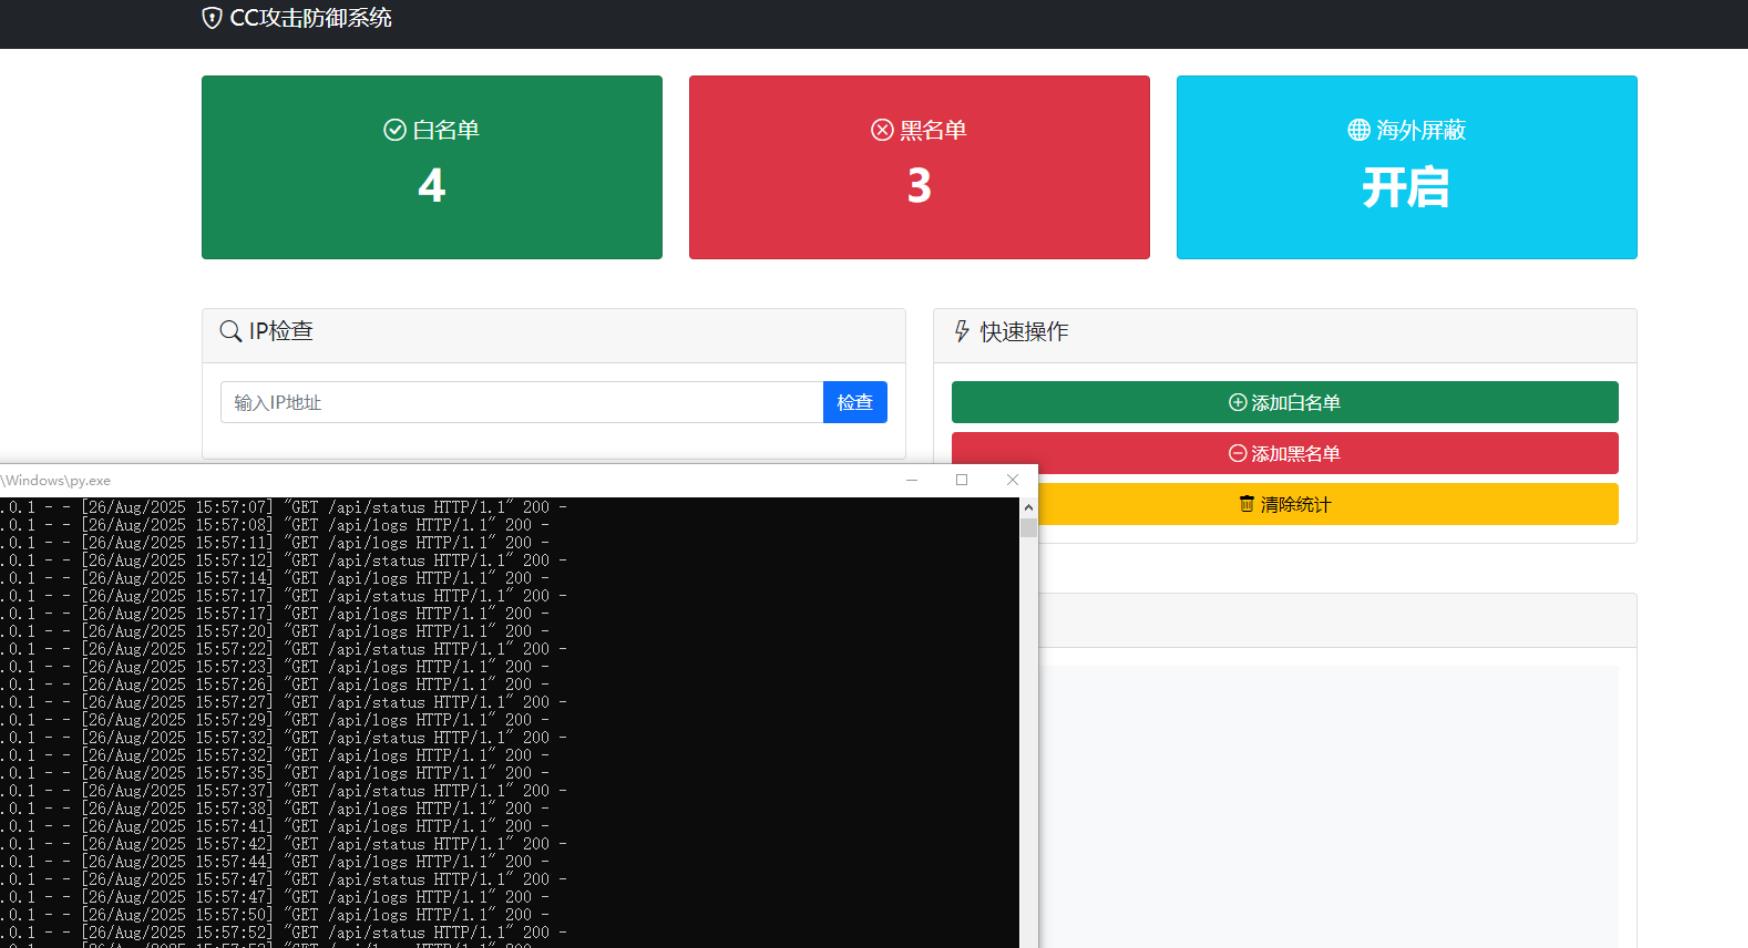
Task: Focus the 输入IP地址 input field
Action: [x=521, y=402]
